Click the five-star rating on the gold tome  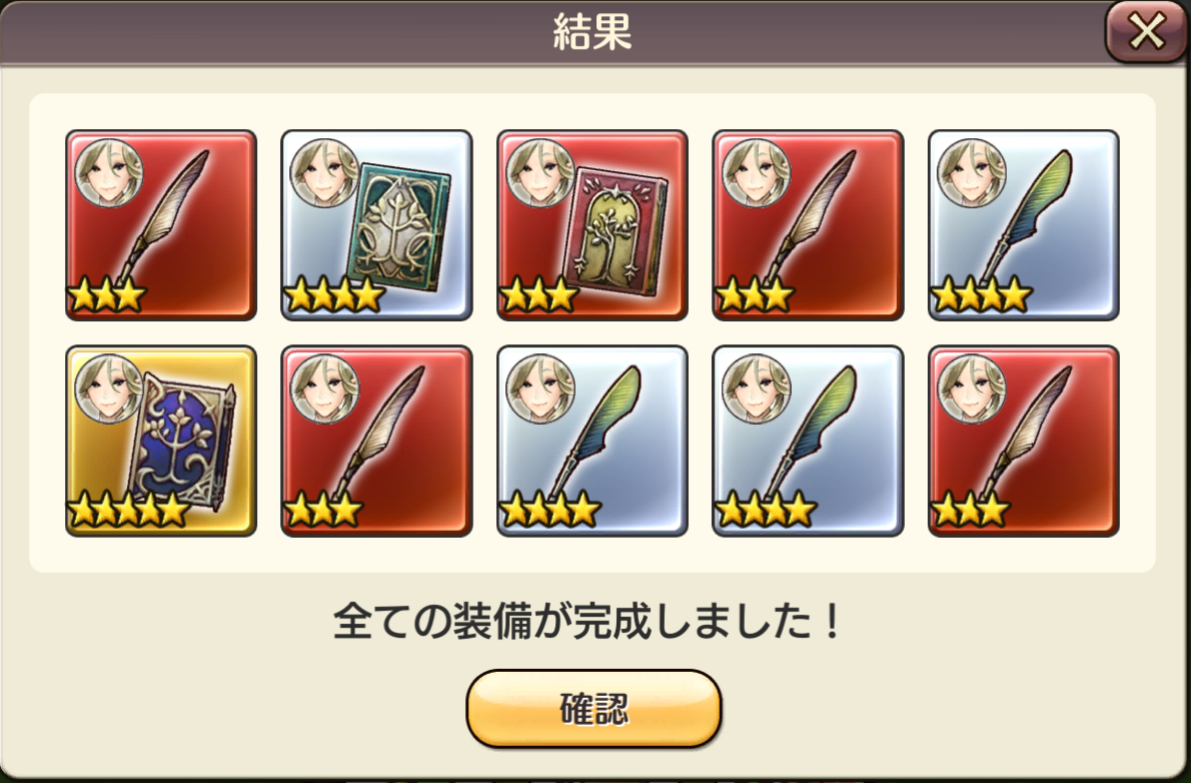[x=127, y=509]
